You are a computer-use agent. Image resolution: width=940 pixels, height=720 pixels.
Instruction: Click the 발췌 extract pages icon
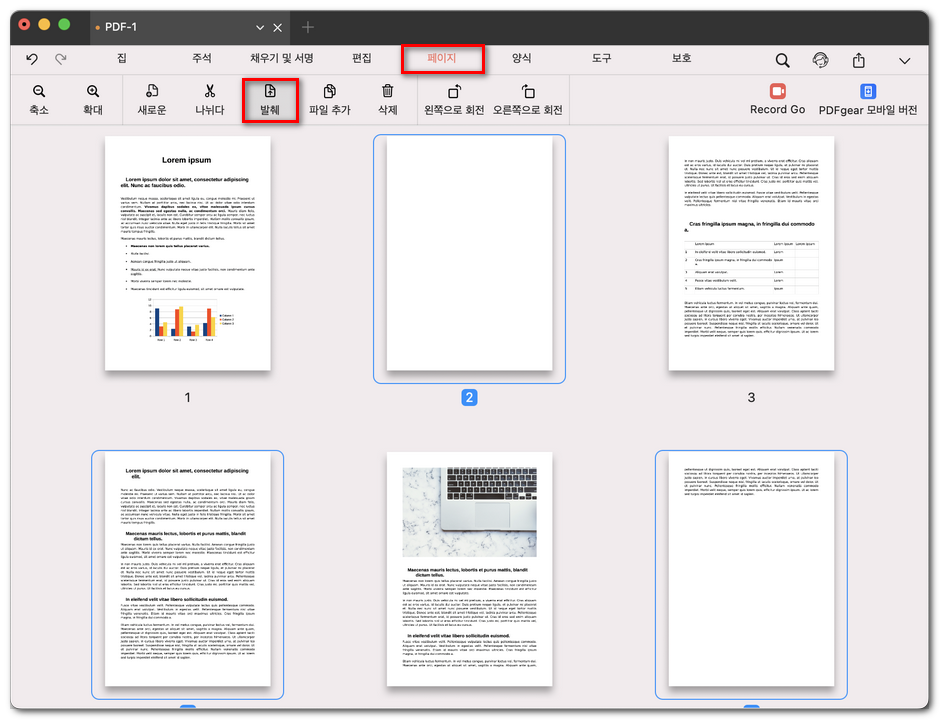point(270,92)
